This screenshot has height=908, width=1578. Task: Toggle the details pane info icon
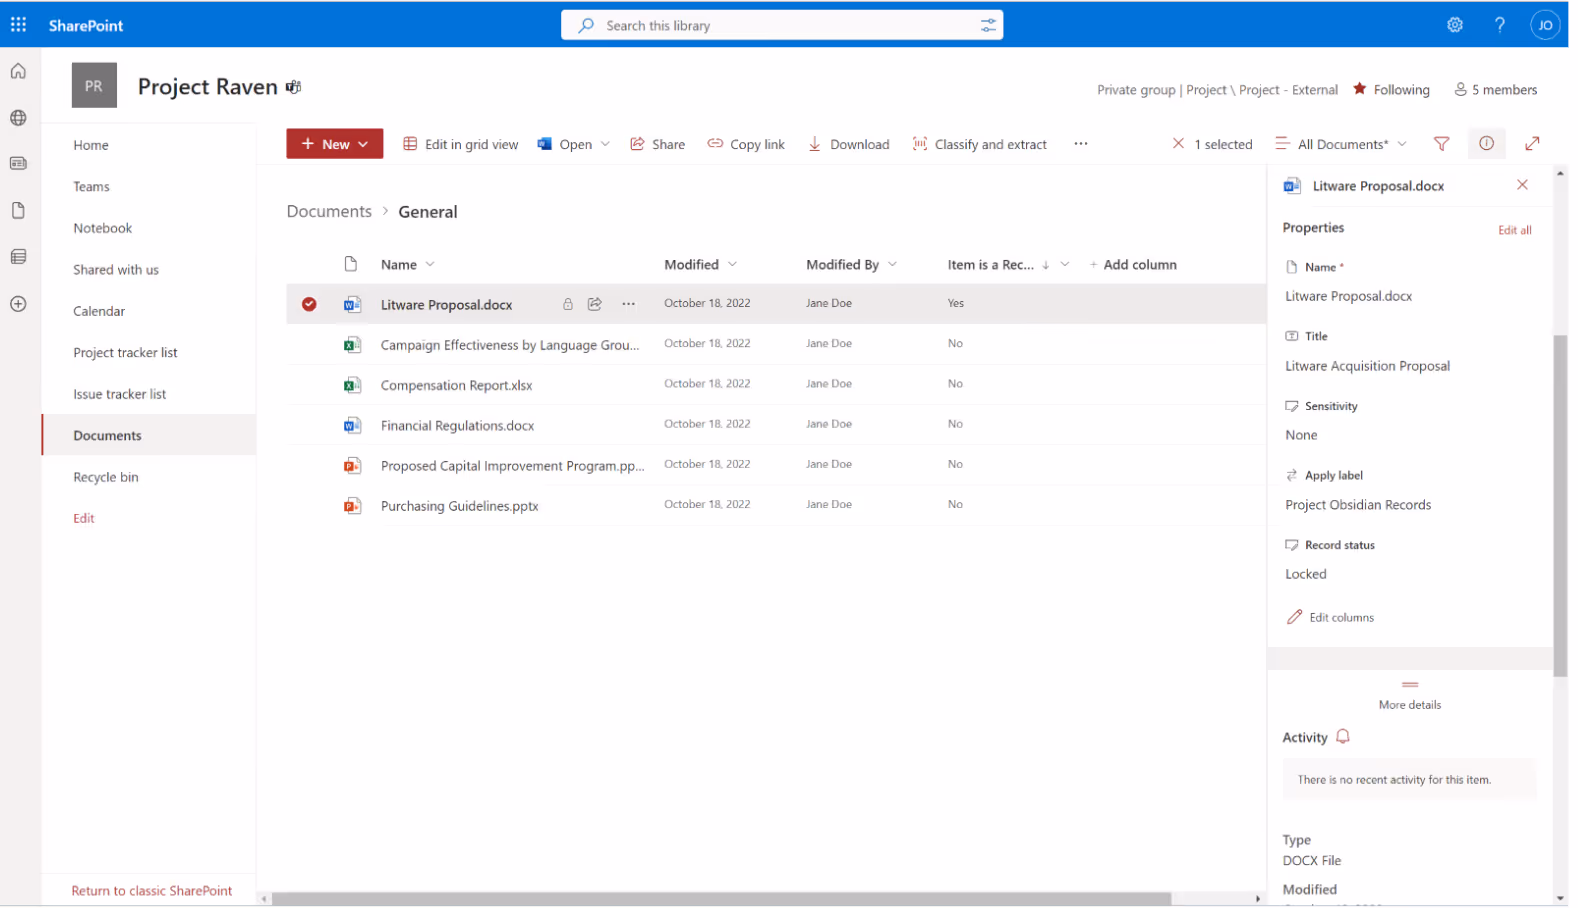pyautogui.click(x=1486, y=144)
